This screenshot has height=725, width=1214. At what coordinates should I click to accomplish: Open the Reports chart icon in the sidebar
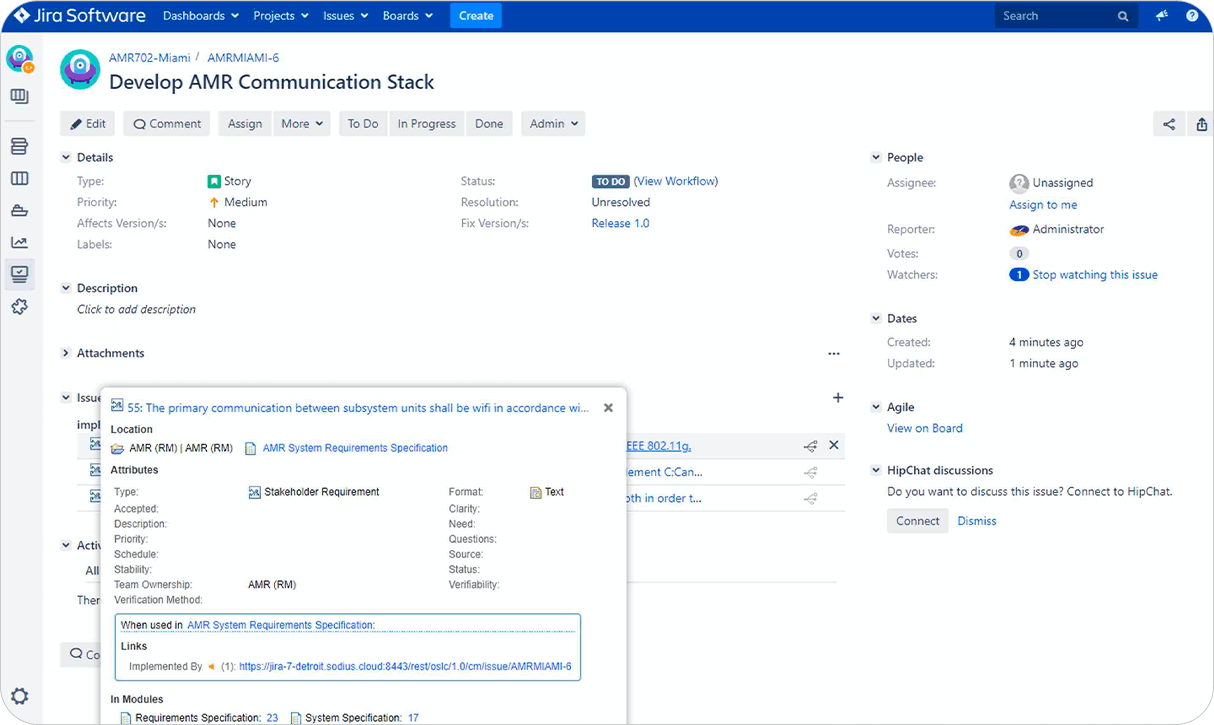pos(19,242)
